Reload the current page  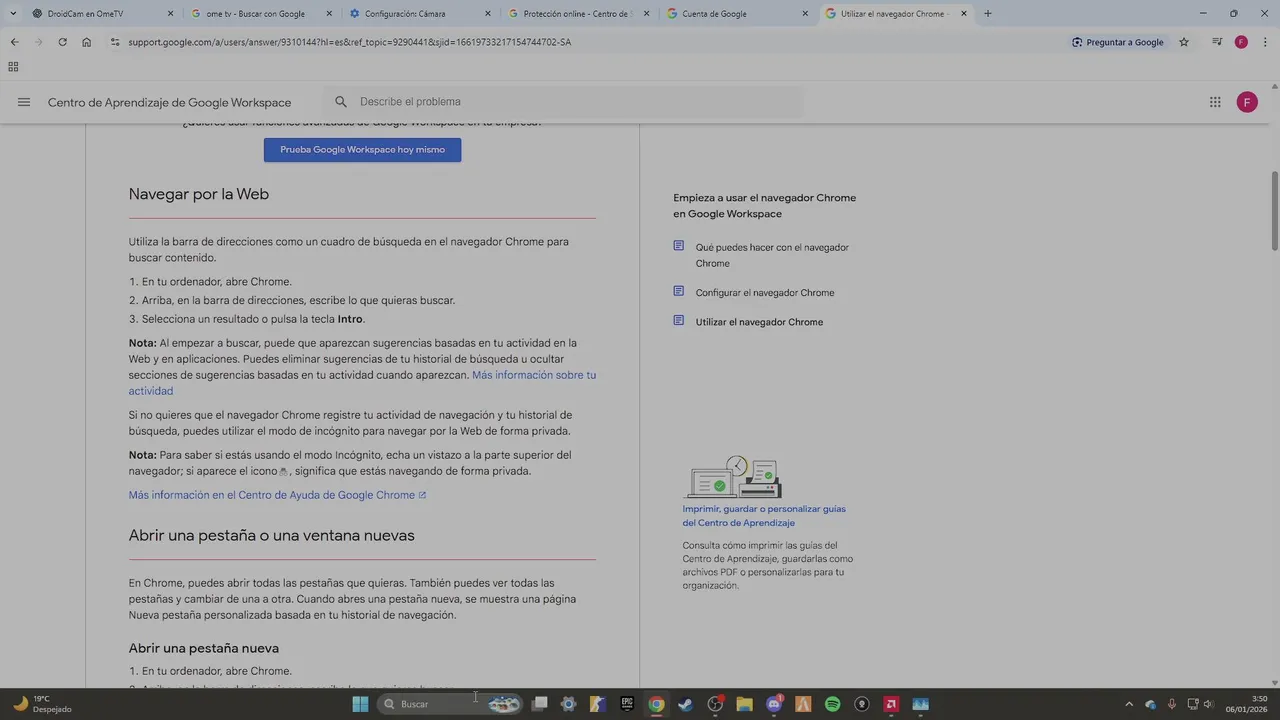click(62, 42)
